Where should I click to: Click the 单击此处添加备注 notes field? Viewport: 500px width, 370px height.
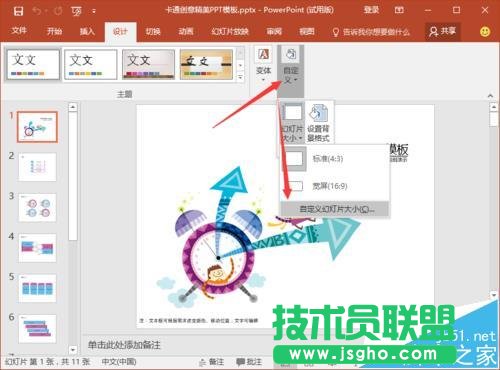tap(124, 345)
